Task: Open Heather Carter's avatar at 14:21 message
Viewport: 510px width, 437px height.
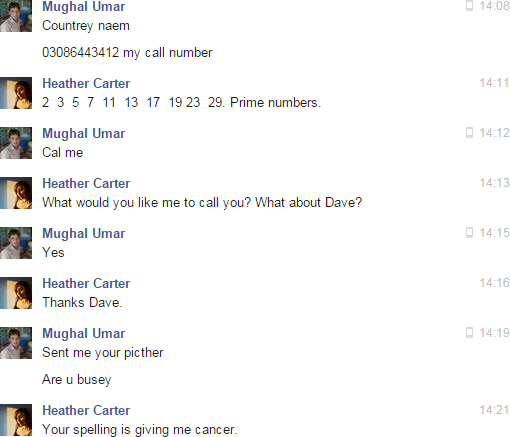Action: tap(16, 420)
